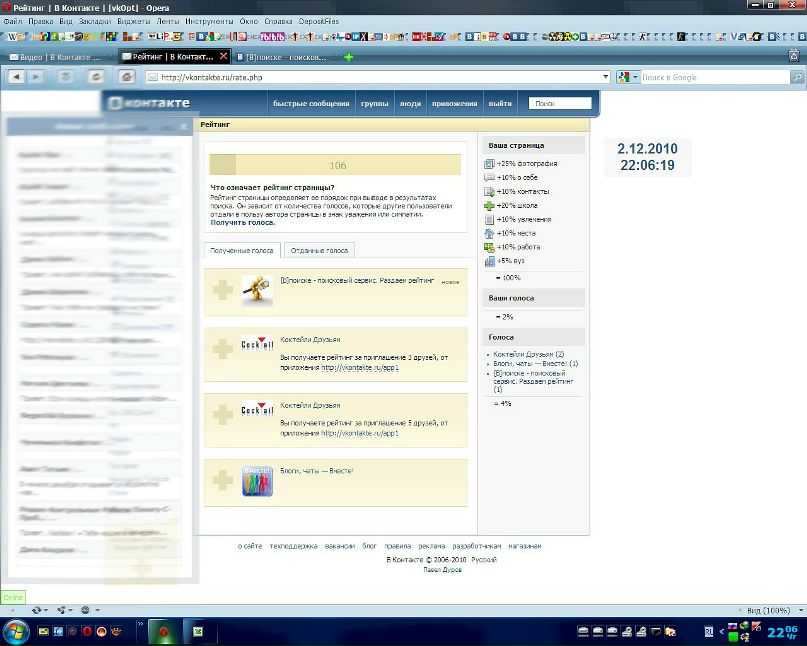807x646 pixels.
Task: Click the +10% работа icon
Action: [x=489, y=247]
